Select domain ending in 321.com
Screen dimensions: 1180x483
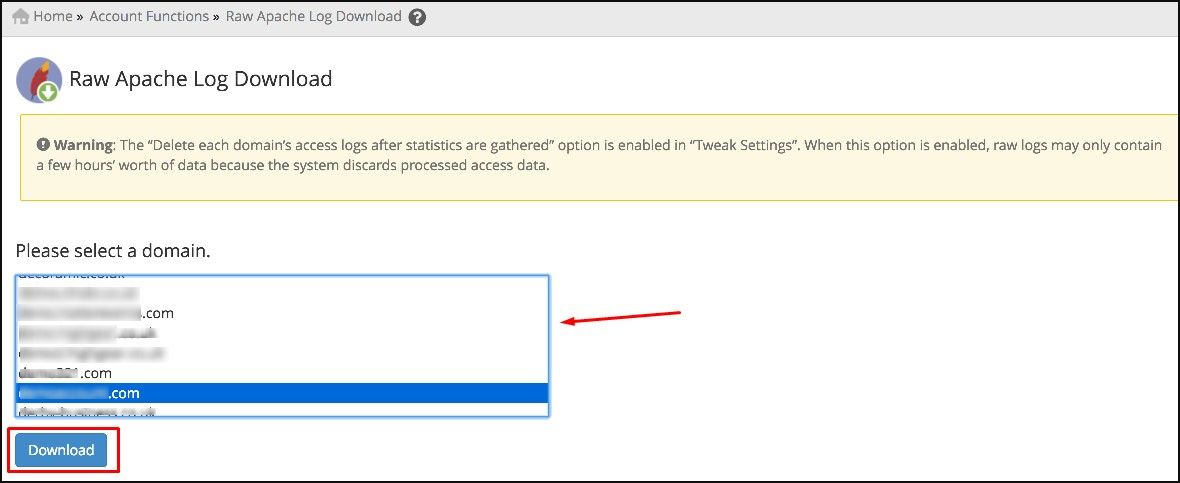pos(282,372)
